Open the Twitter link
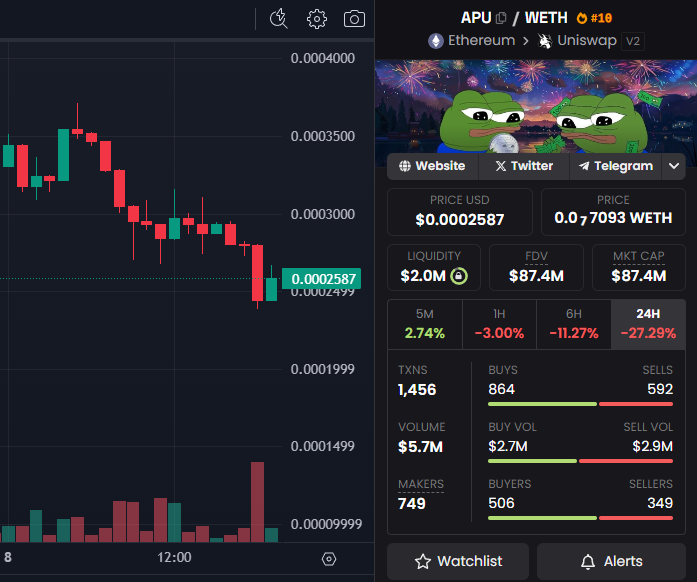Viewport: 697px width, 582px height. [524, 166]
